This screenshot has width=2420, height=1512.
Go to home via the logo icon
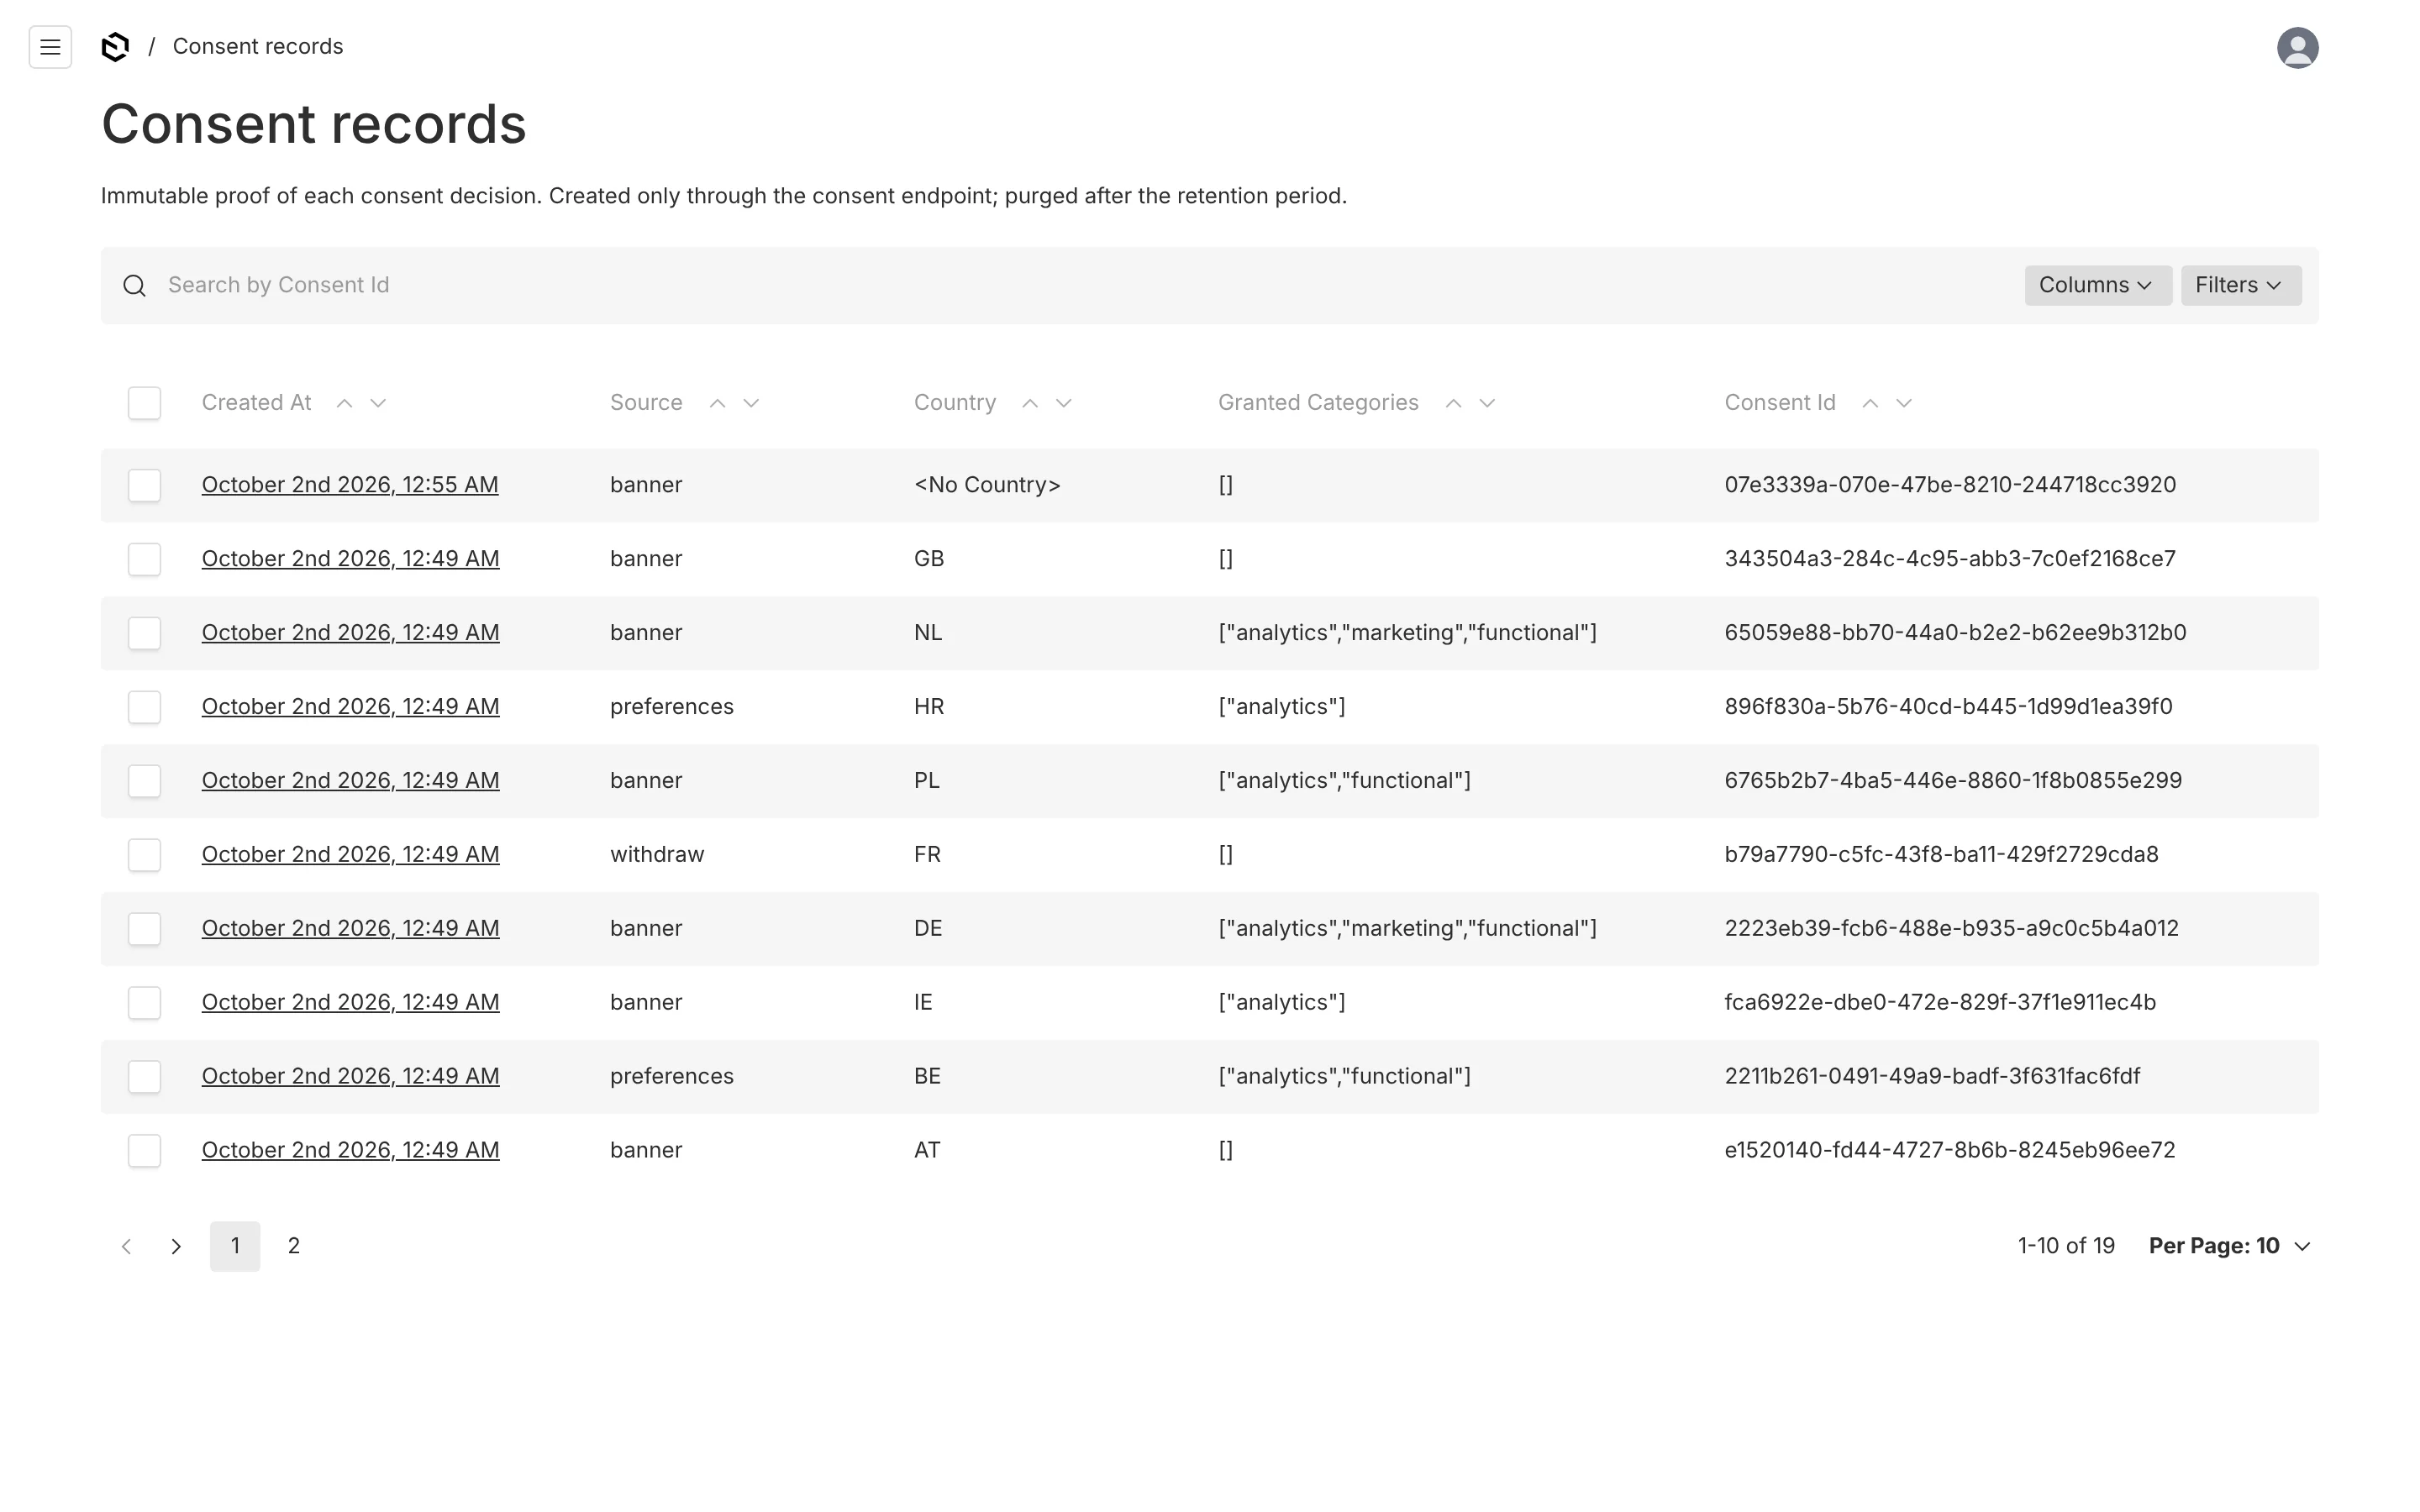pos(115,47)
